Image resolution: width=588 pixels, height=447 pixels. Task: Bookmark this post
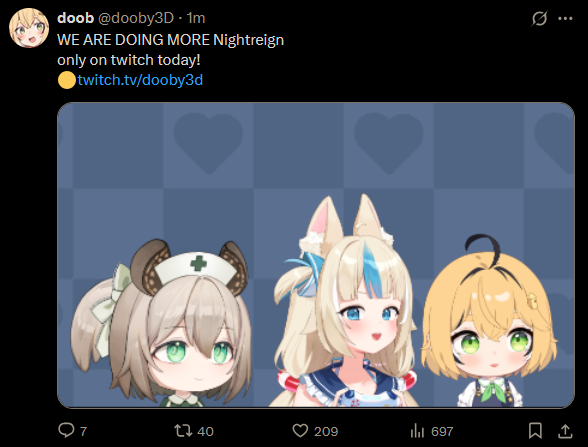tap(535, 430)
